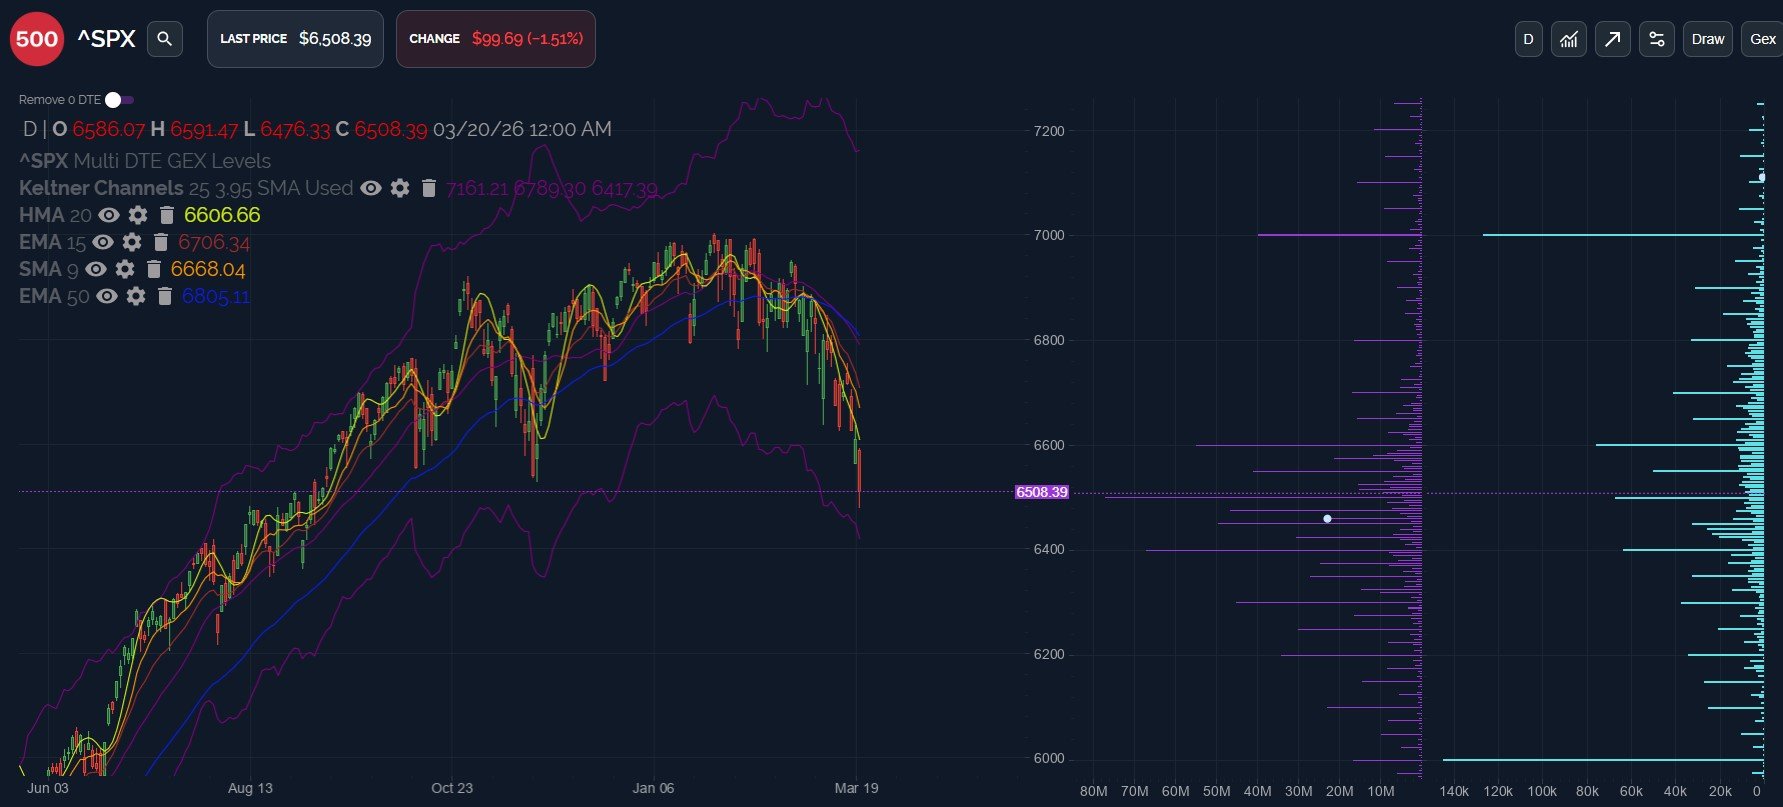
Task: Open the ticker search magnifier
Action: 165,39
